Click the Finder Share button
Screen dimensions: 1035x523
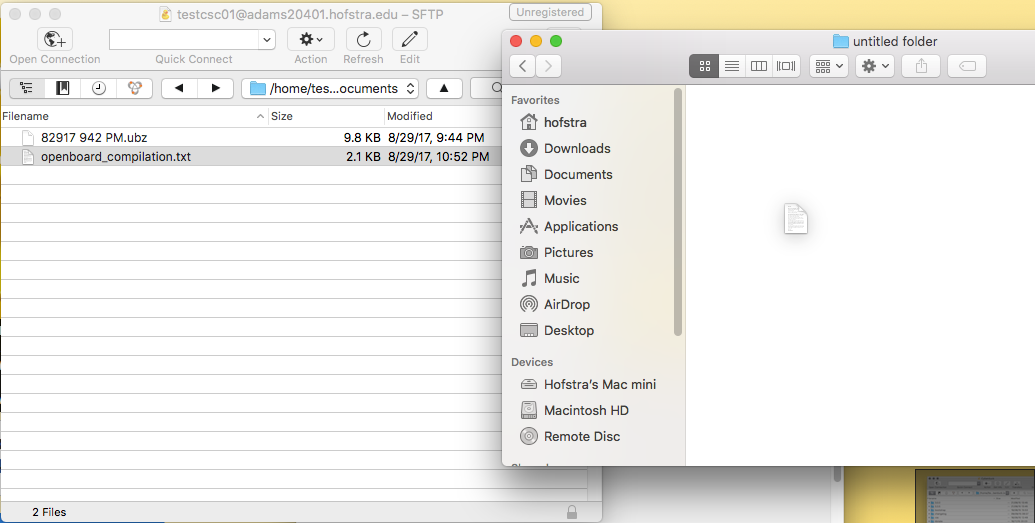pyautogui.click(x=920, y=66)
